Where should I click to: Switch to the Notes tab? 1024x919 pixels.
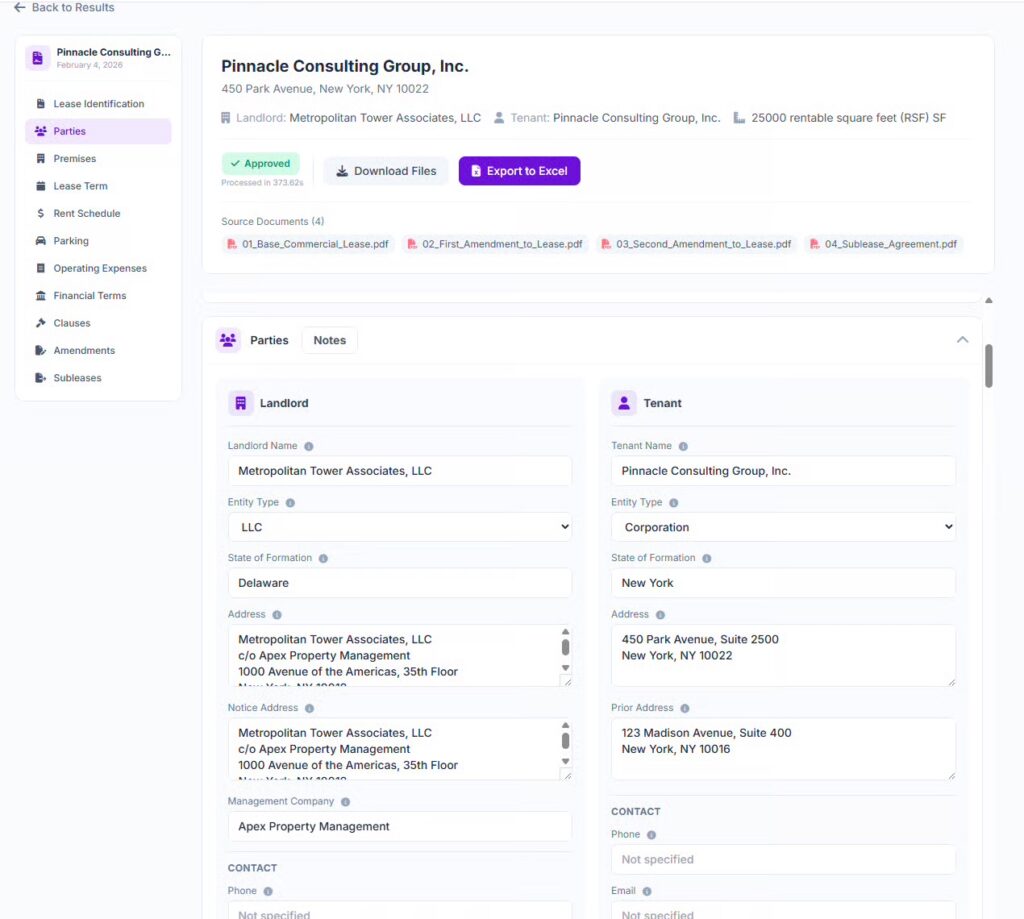tap(329, 340)
